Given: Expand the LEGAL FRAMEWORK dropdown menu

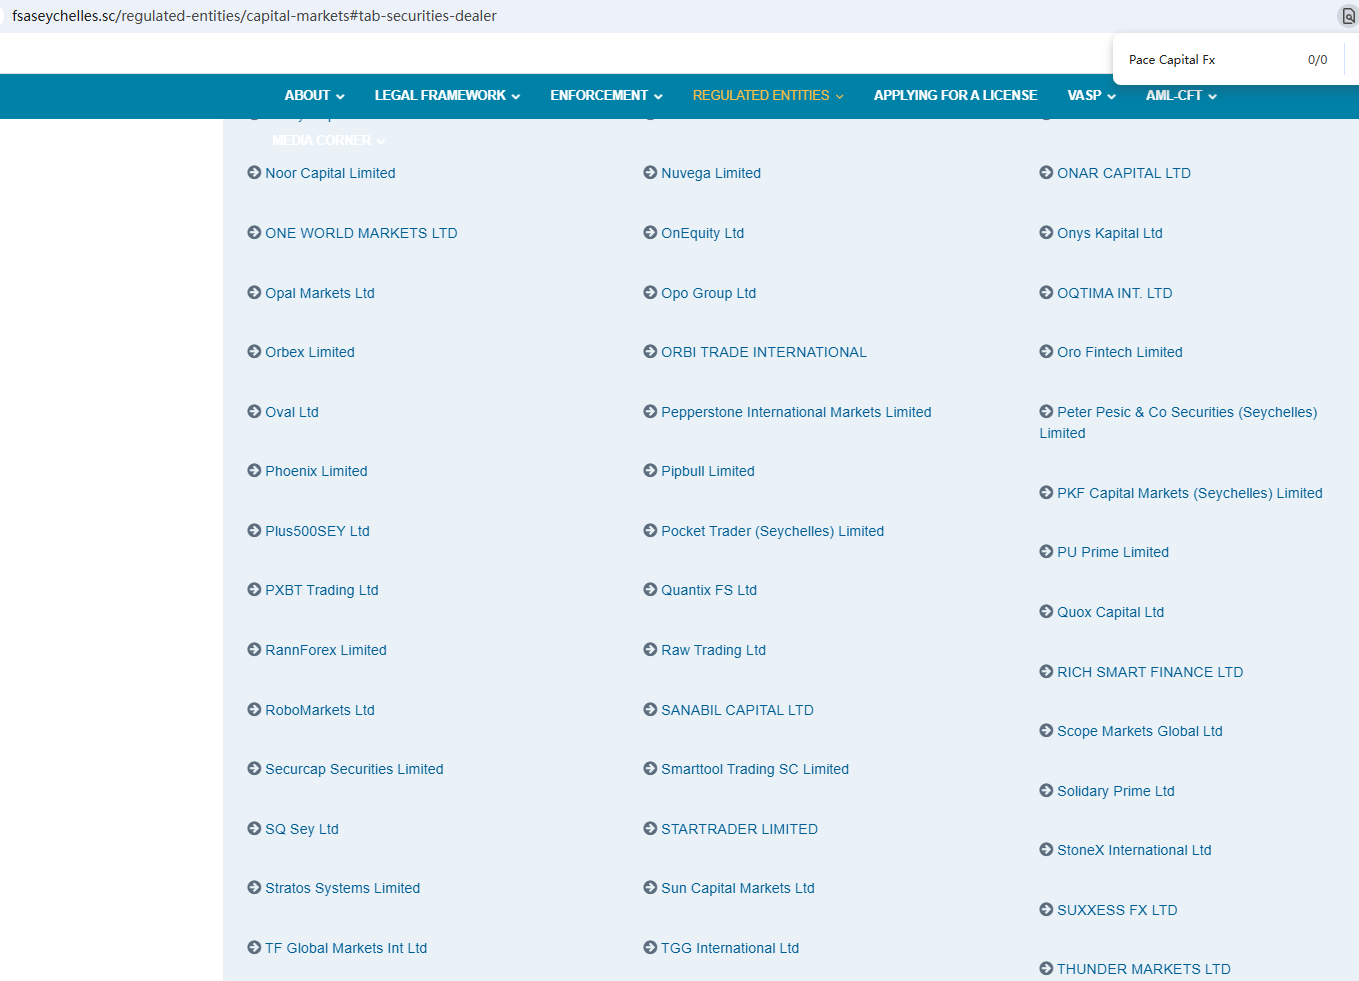Looking at the screenshot, I should coord(447,96).
